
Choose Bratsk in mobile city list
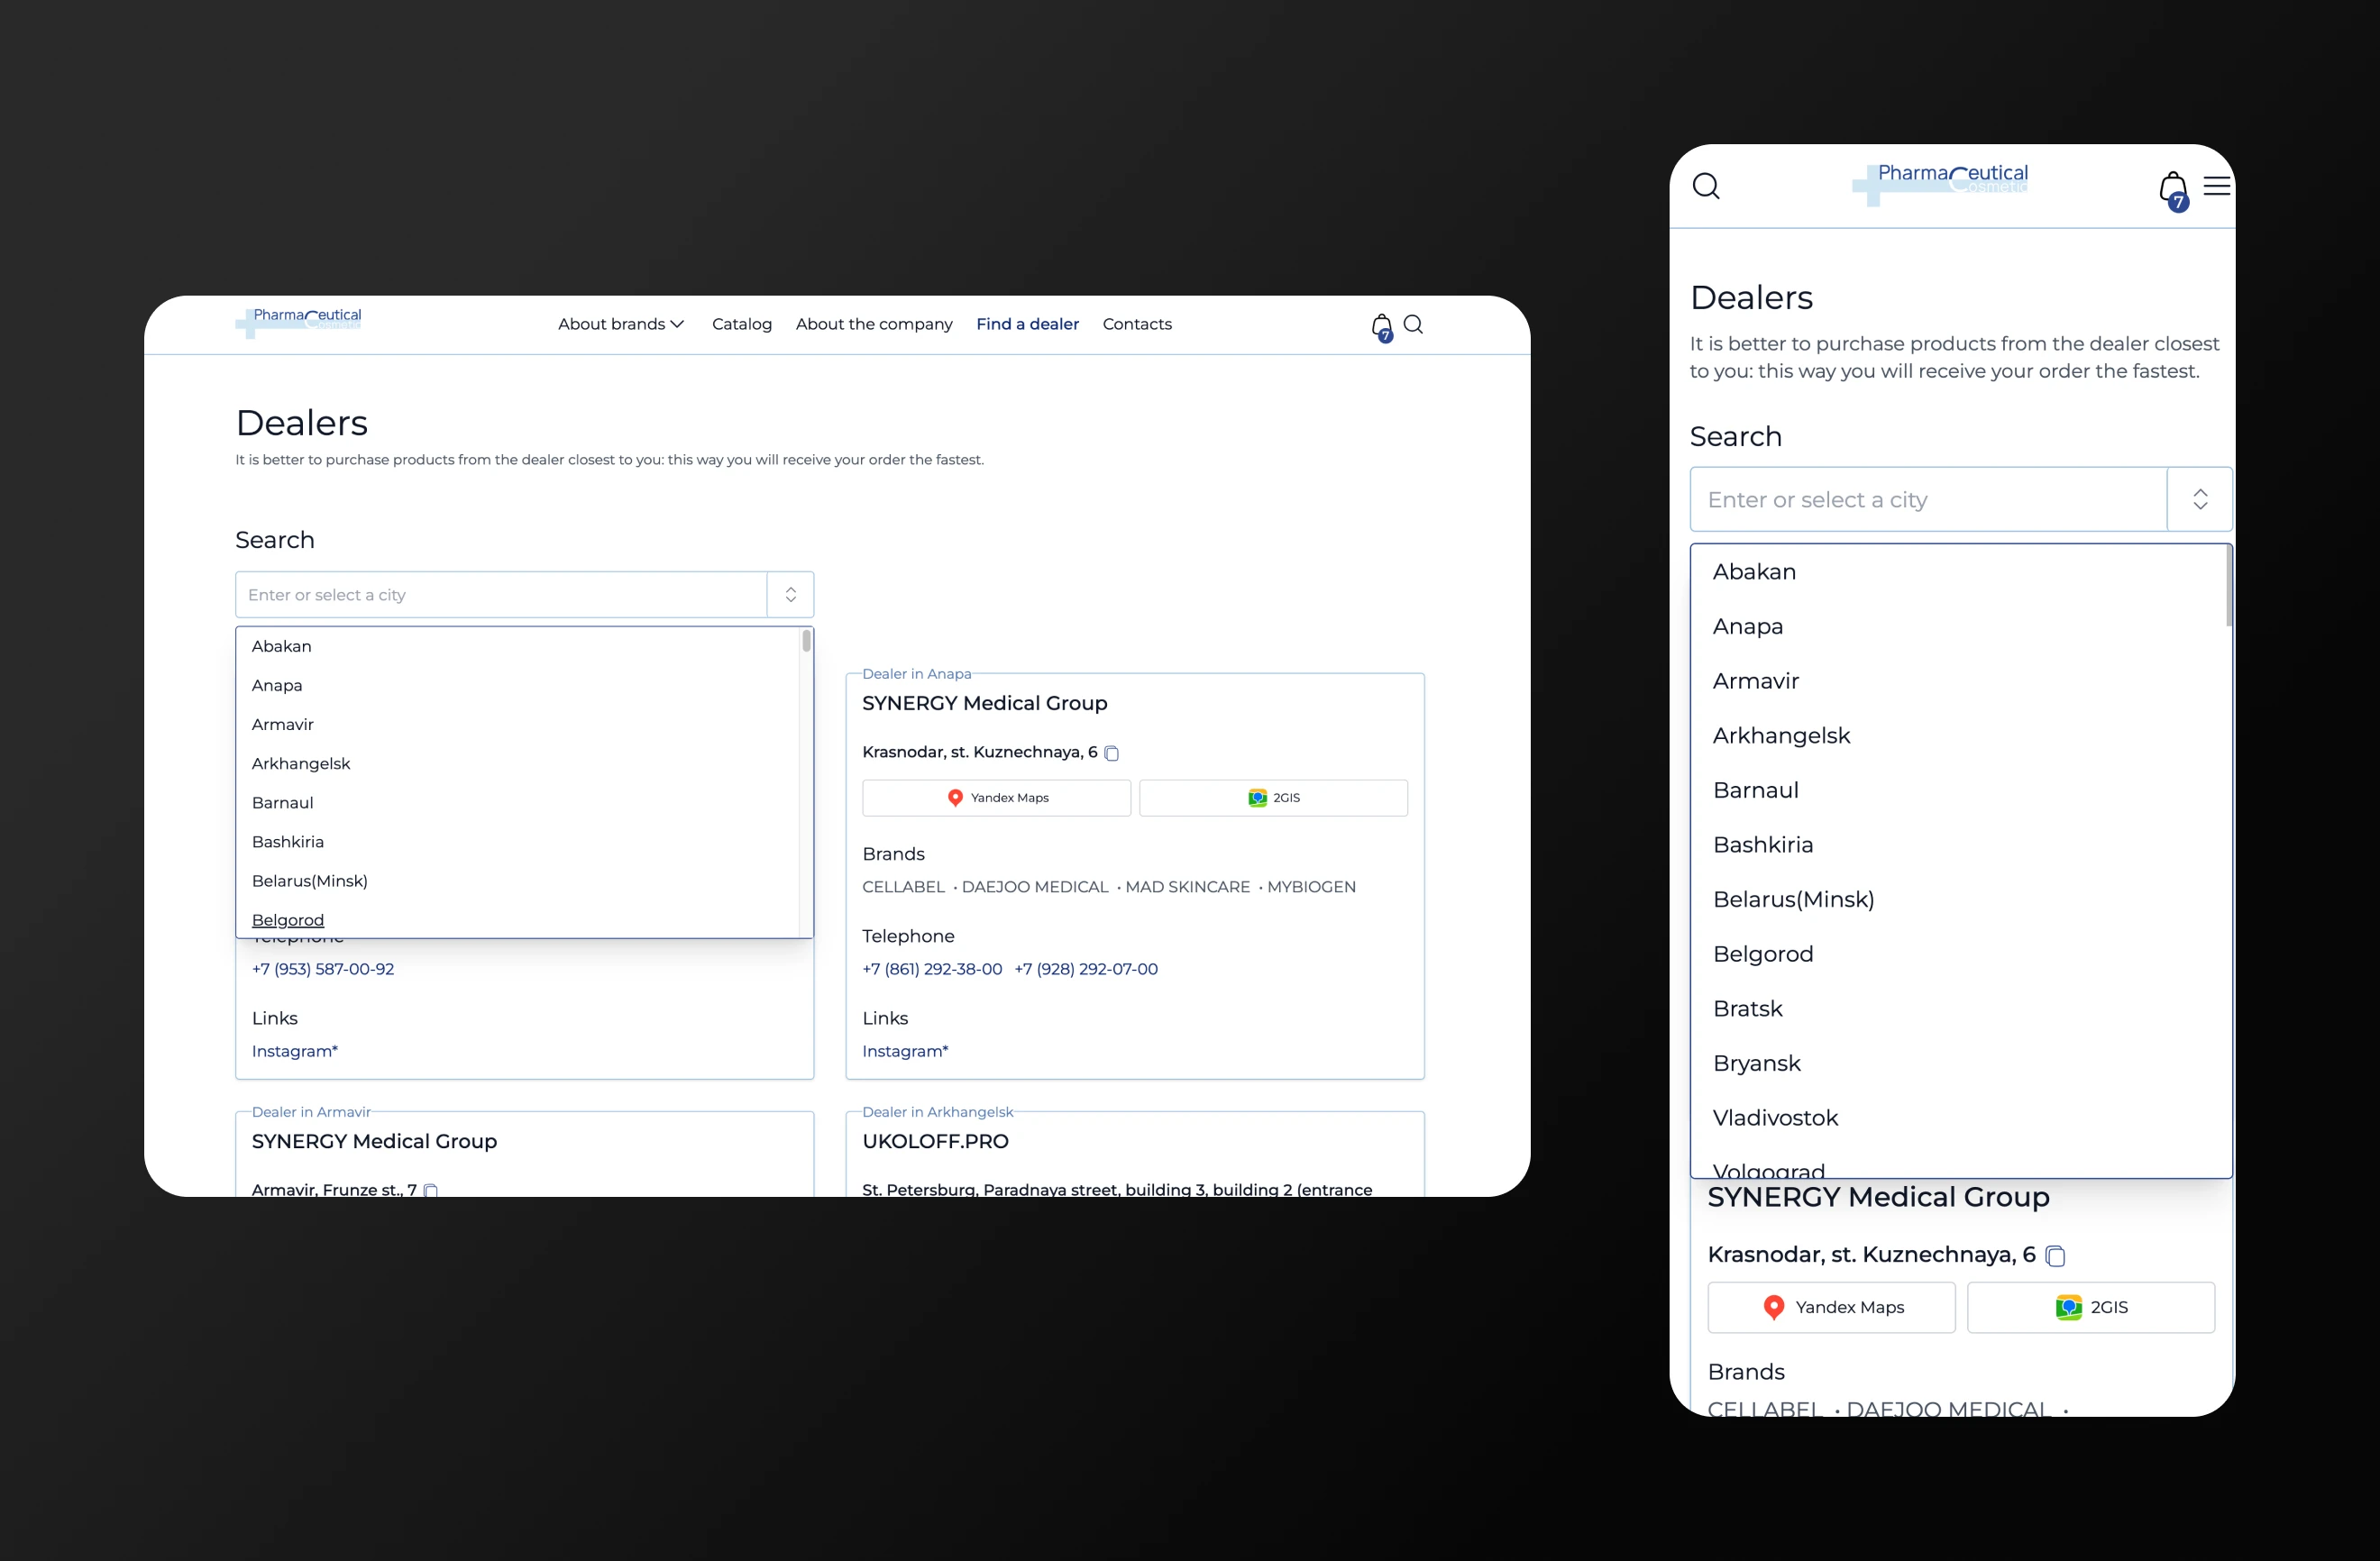[1958, 1008]
